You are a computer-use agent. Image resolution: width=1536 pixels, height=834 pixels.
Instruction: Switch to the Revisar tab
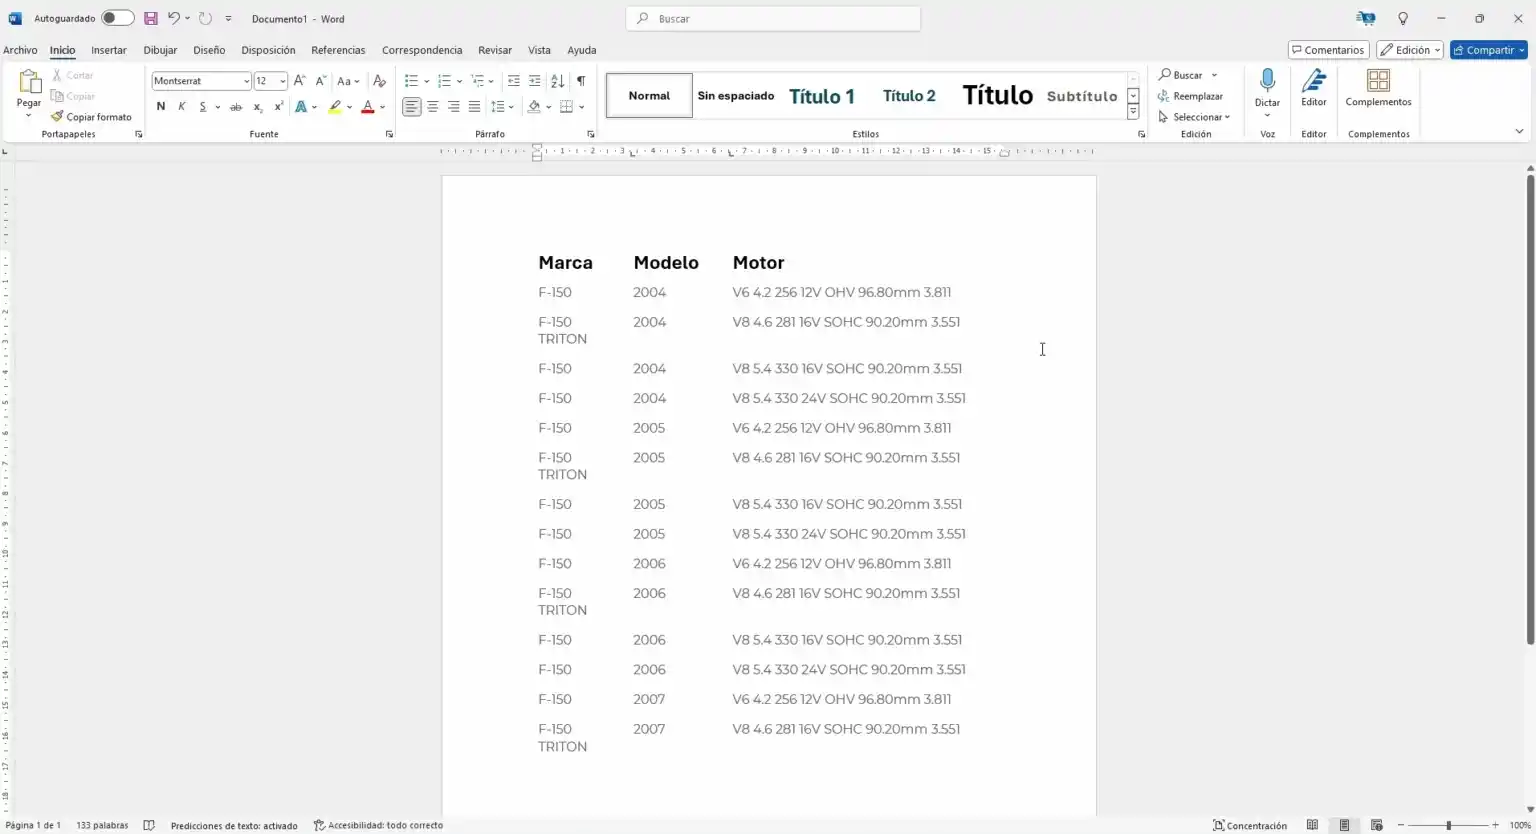click(x=495, y=50)
